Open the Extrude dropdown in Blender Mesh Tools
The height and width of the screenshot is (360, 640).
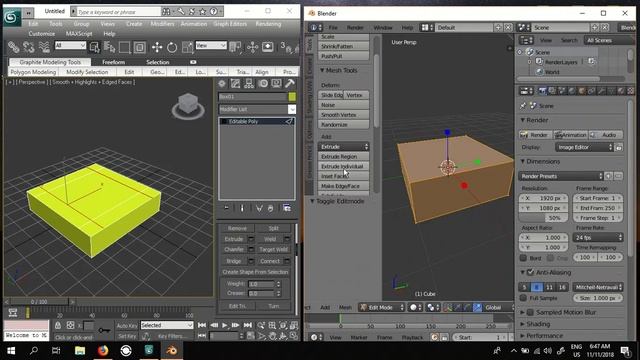coord(344,147)
